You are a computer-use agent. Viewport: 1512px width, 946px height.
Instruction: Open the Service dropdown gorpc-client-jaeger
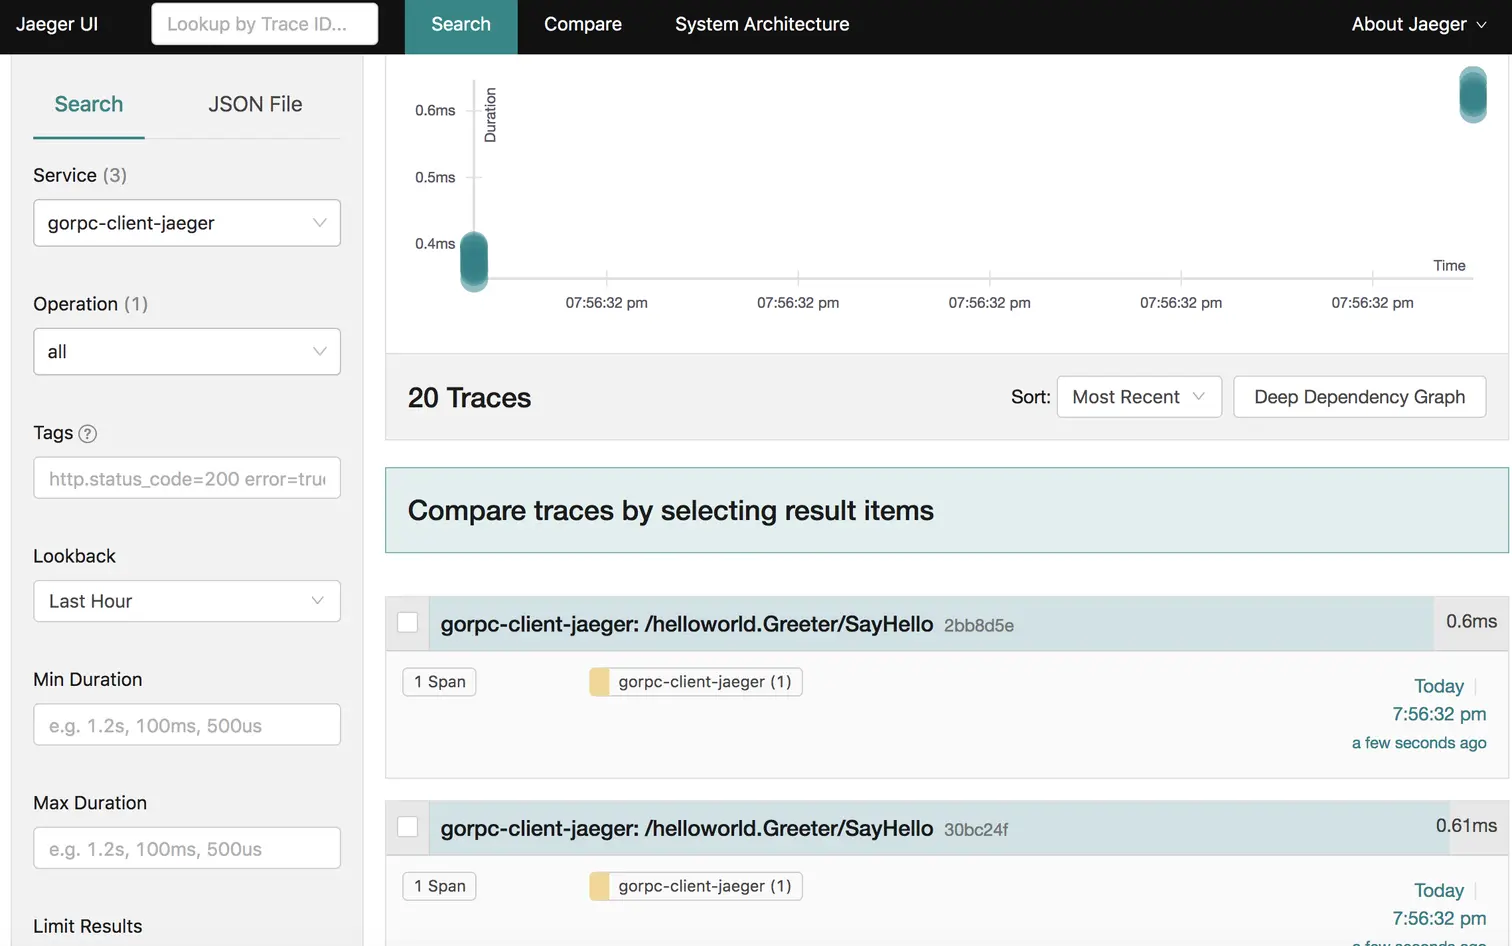point(187,223)
